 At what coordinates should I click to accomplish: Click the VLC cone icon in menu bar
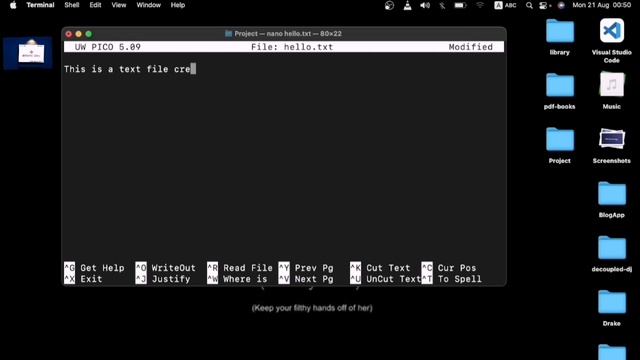point(407,5)
